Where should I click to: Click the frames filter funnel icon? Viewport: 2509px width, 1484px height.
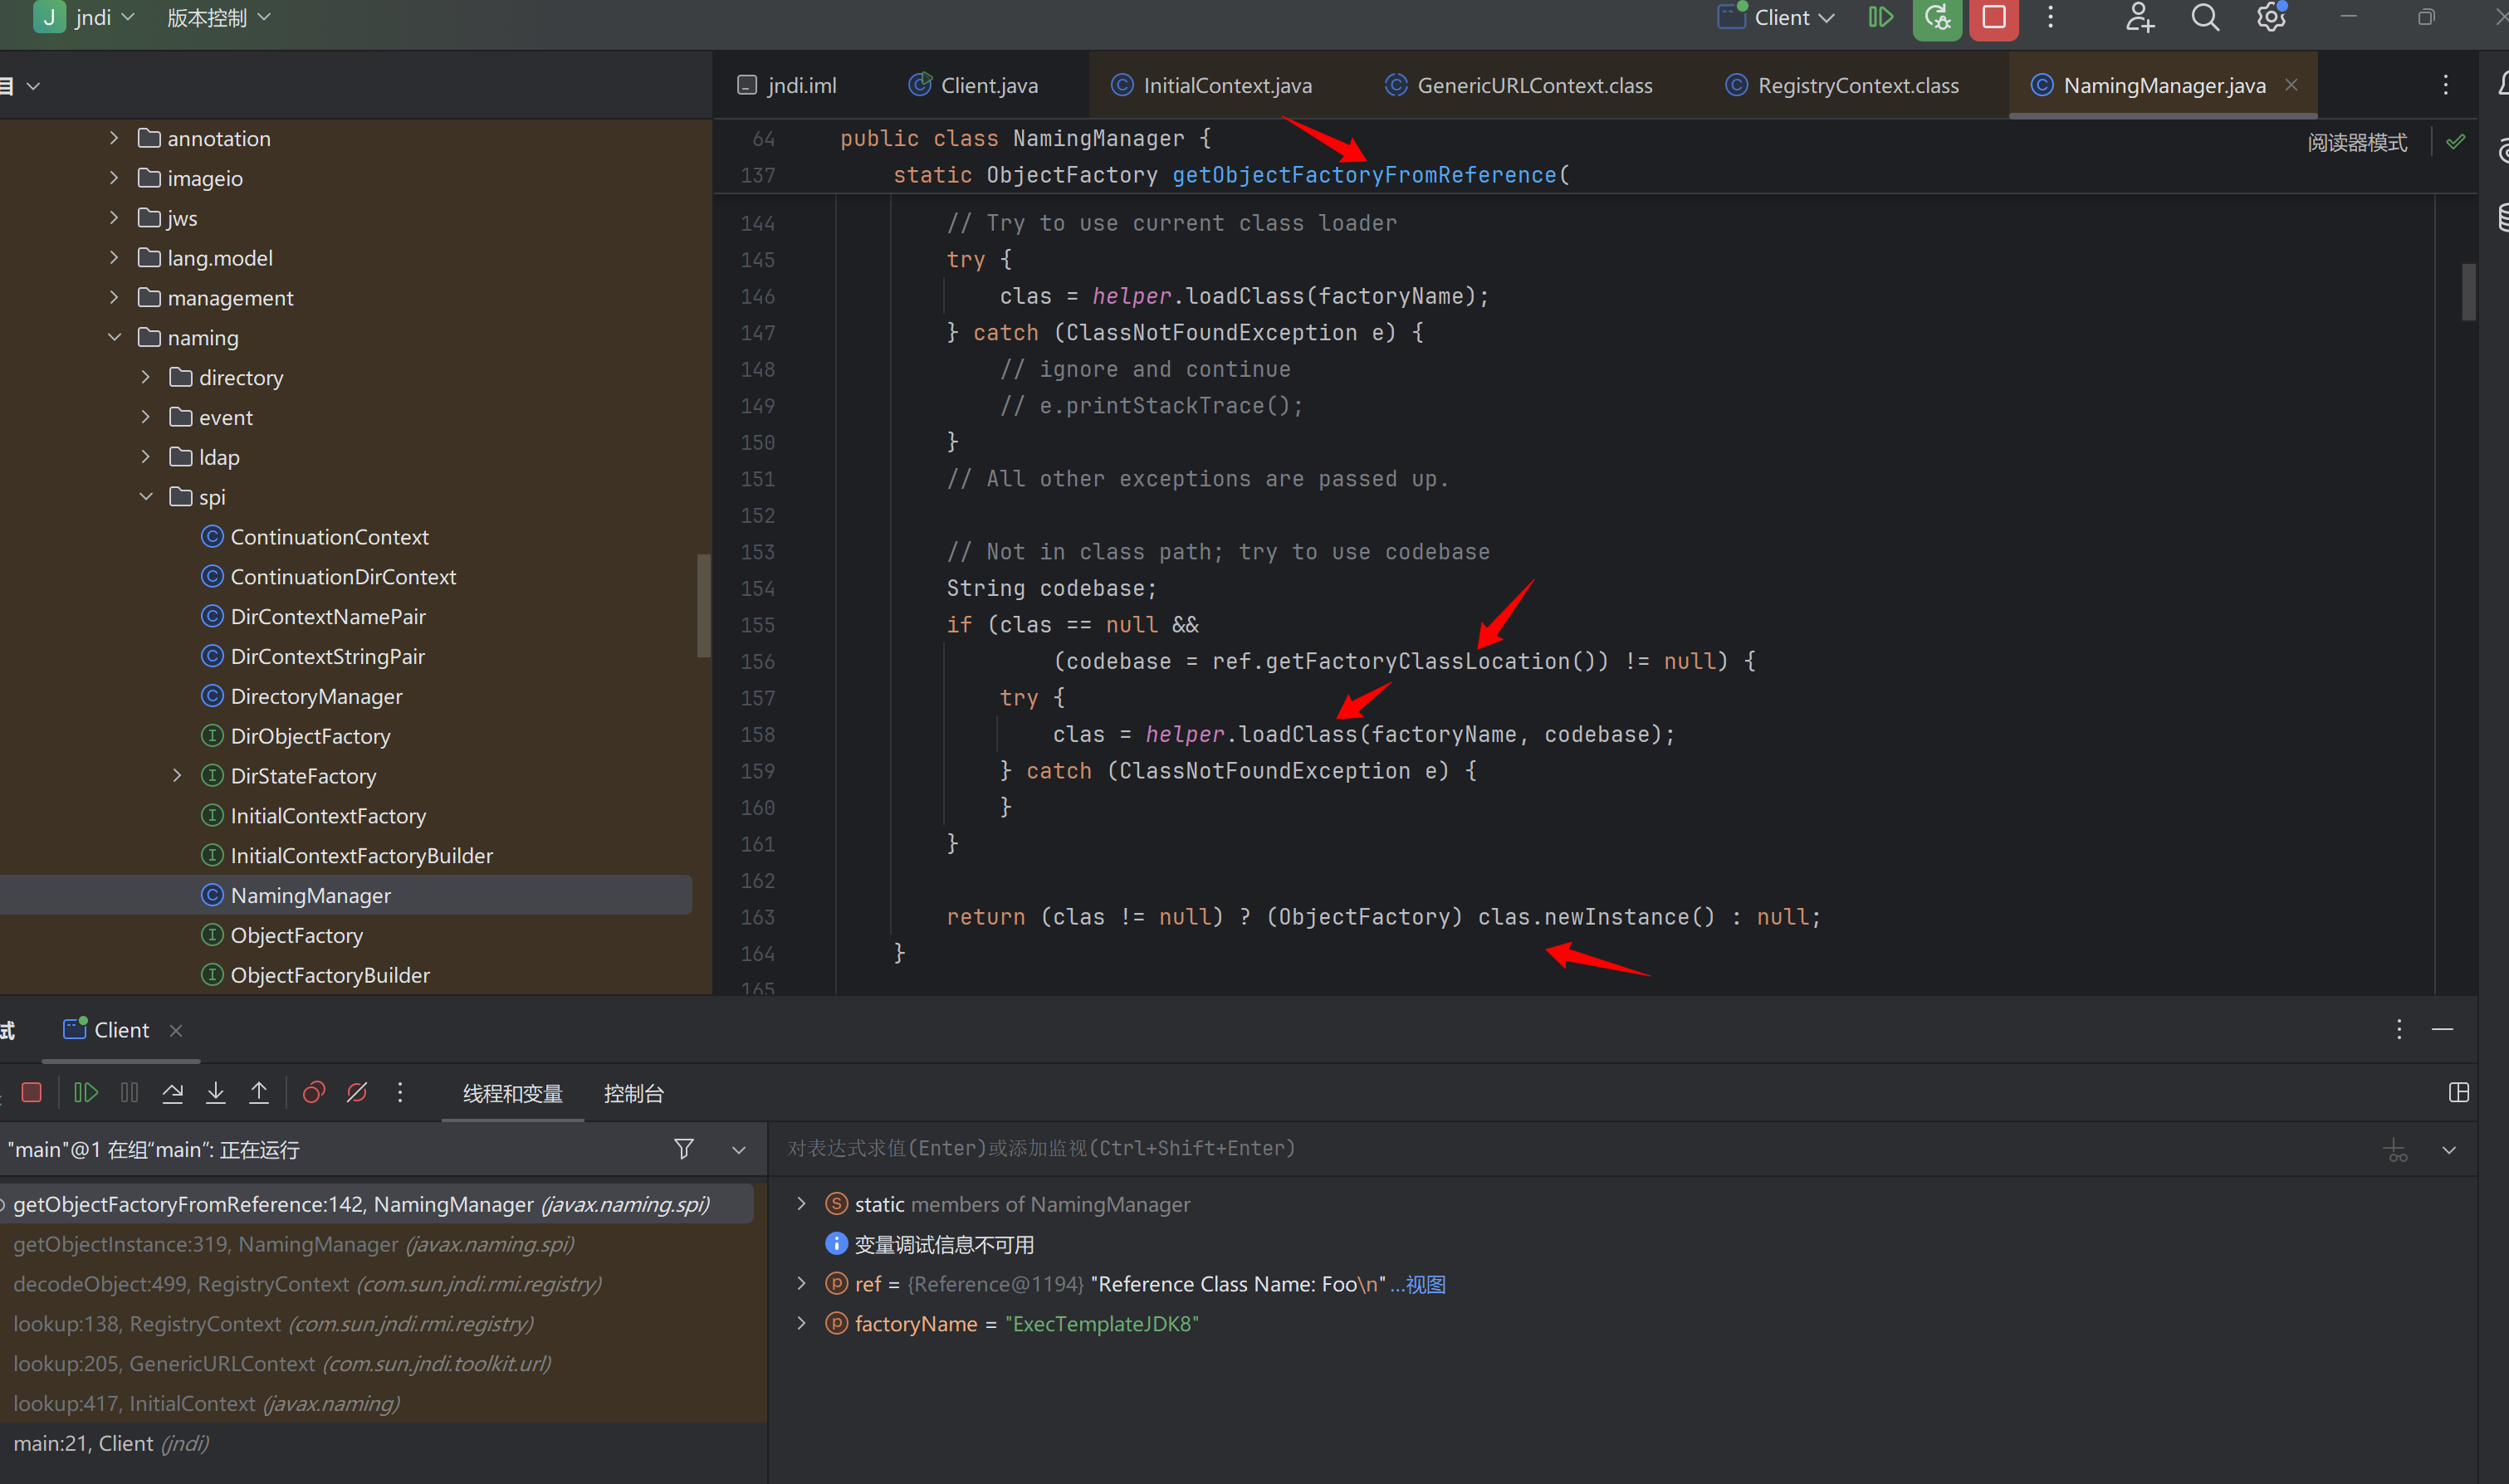tap(684, 1149)
